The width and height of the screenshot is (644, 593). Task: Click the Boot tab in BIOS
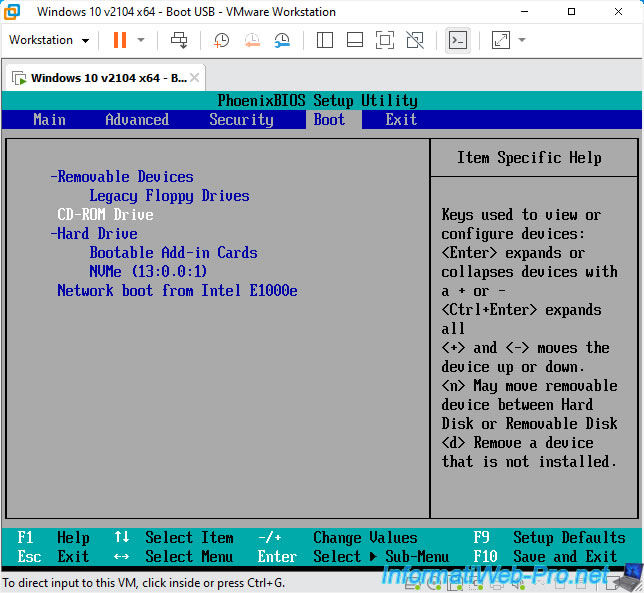(329, 119)
